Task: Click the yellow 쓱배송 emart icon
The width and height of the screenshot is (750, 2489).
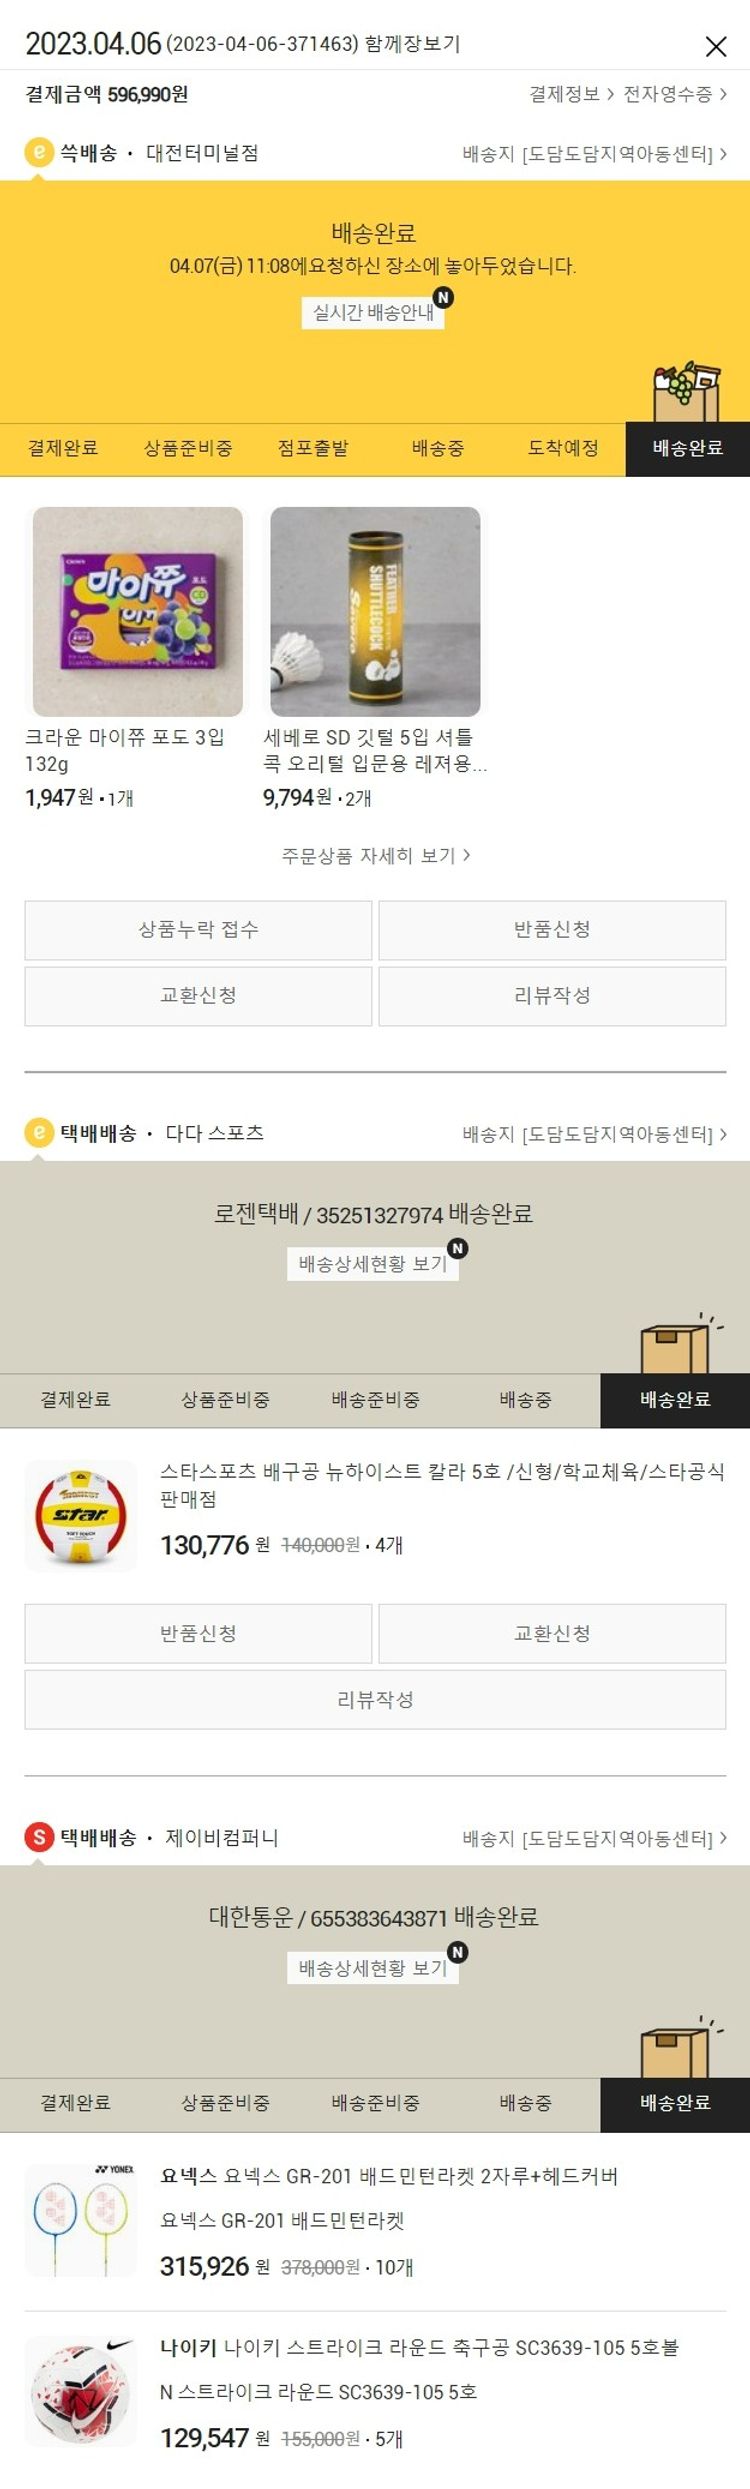Action: 38,152
